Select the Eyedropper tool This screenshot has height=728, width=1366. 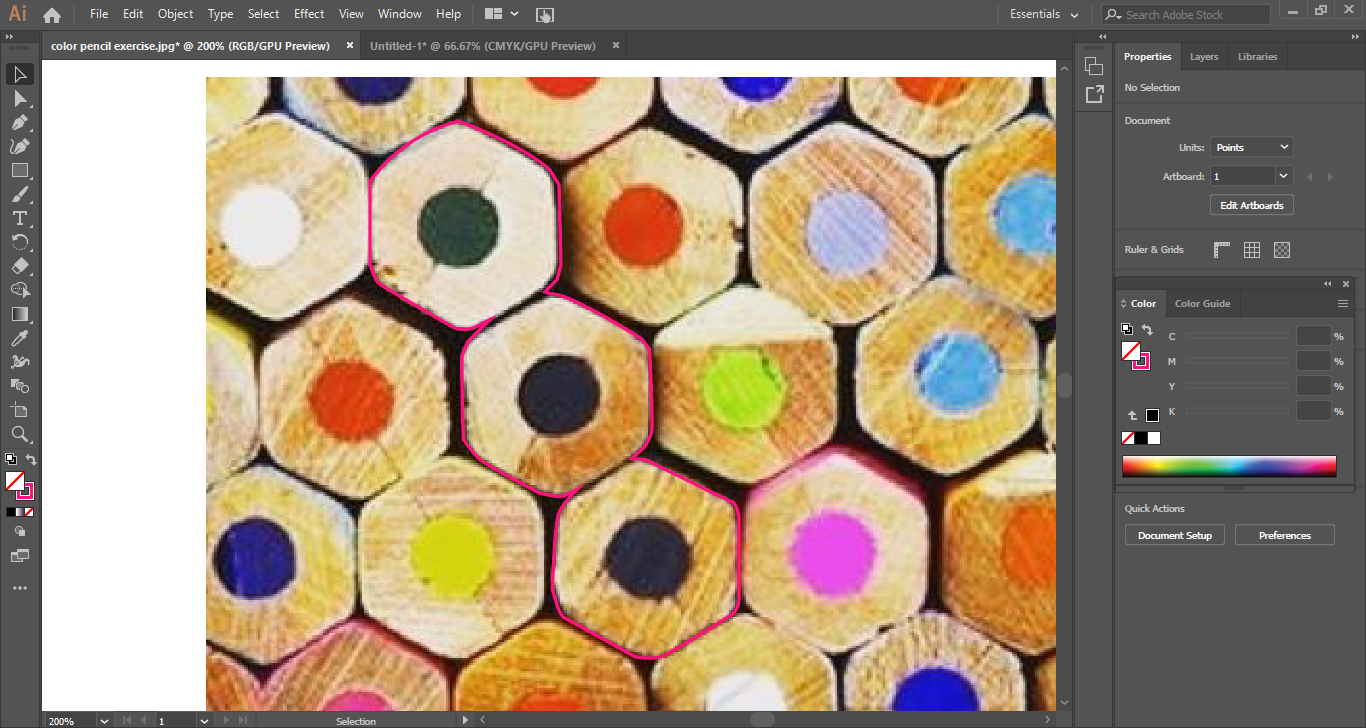(19, 338)
